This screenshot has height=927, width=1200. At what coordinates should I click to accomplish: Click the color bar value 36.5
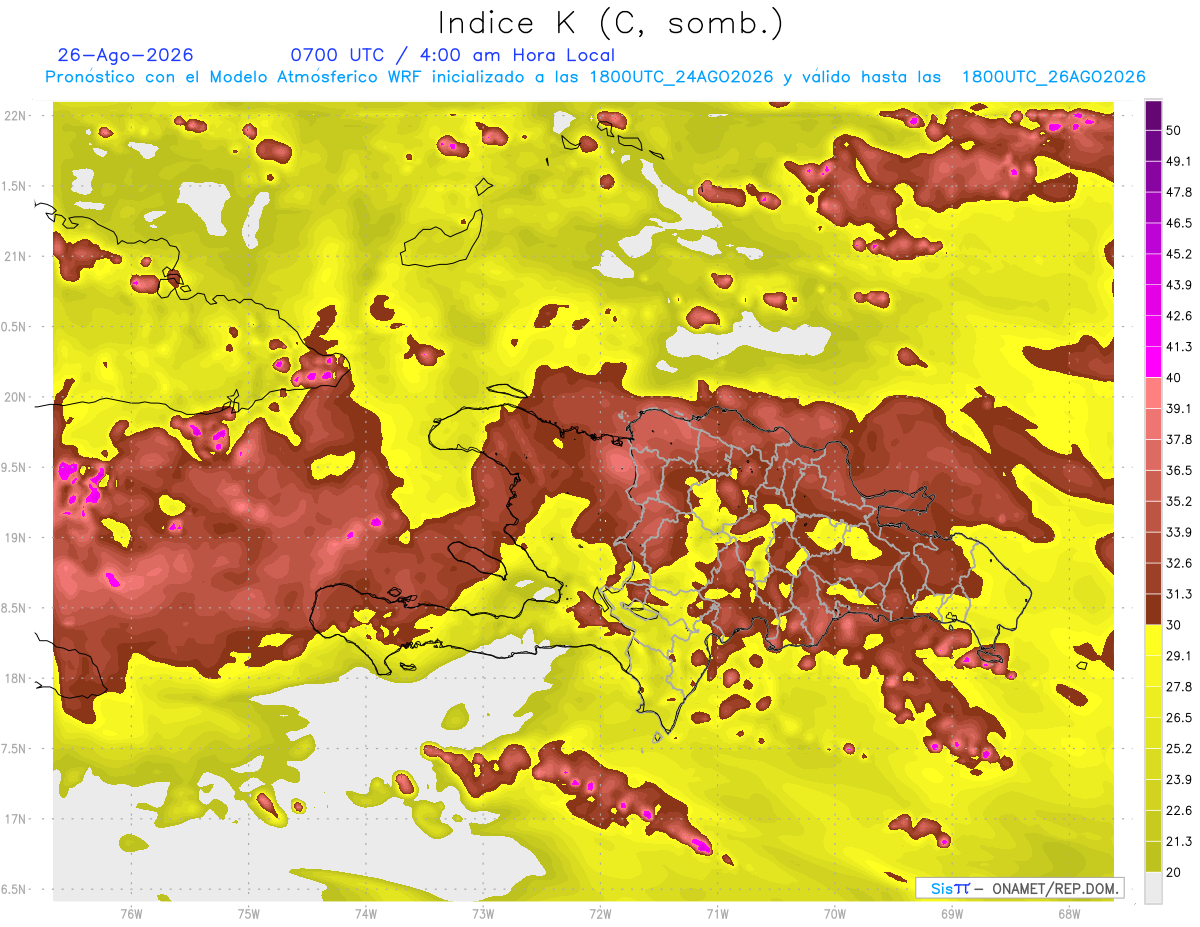[x=1179, y=470]
